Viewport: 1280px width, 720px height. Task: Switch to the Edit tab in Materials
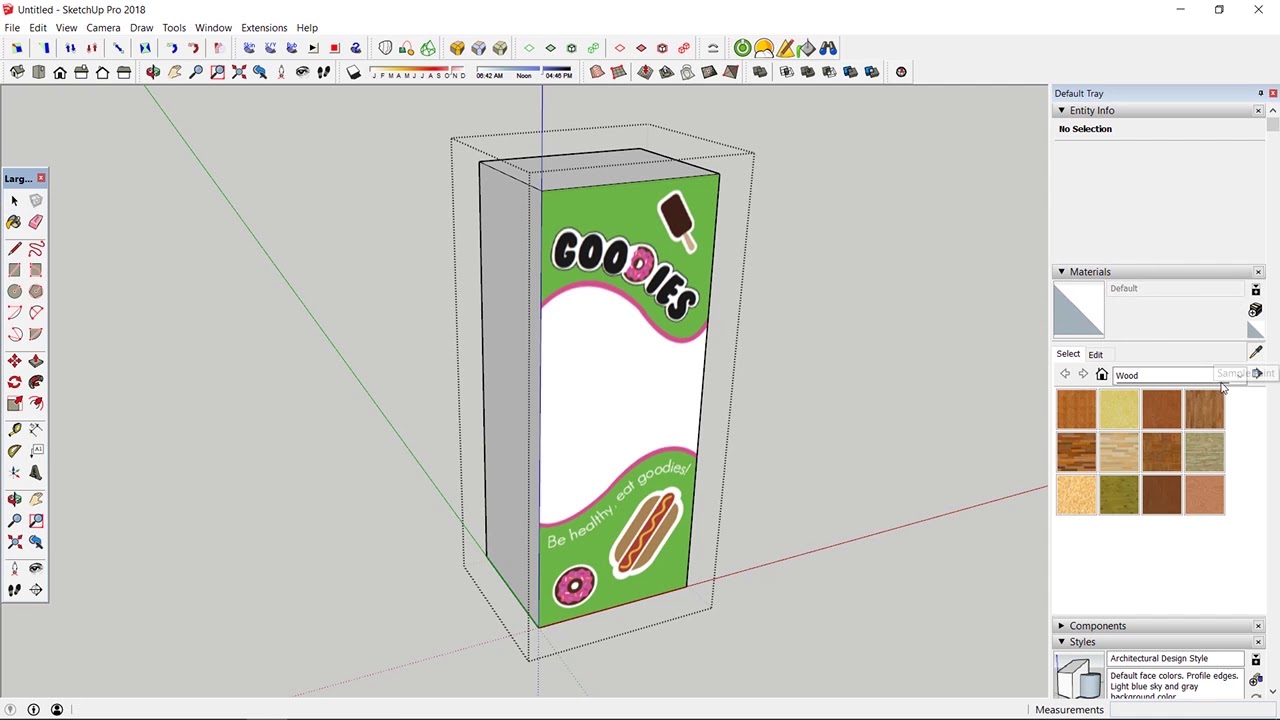(1096, 355)
